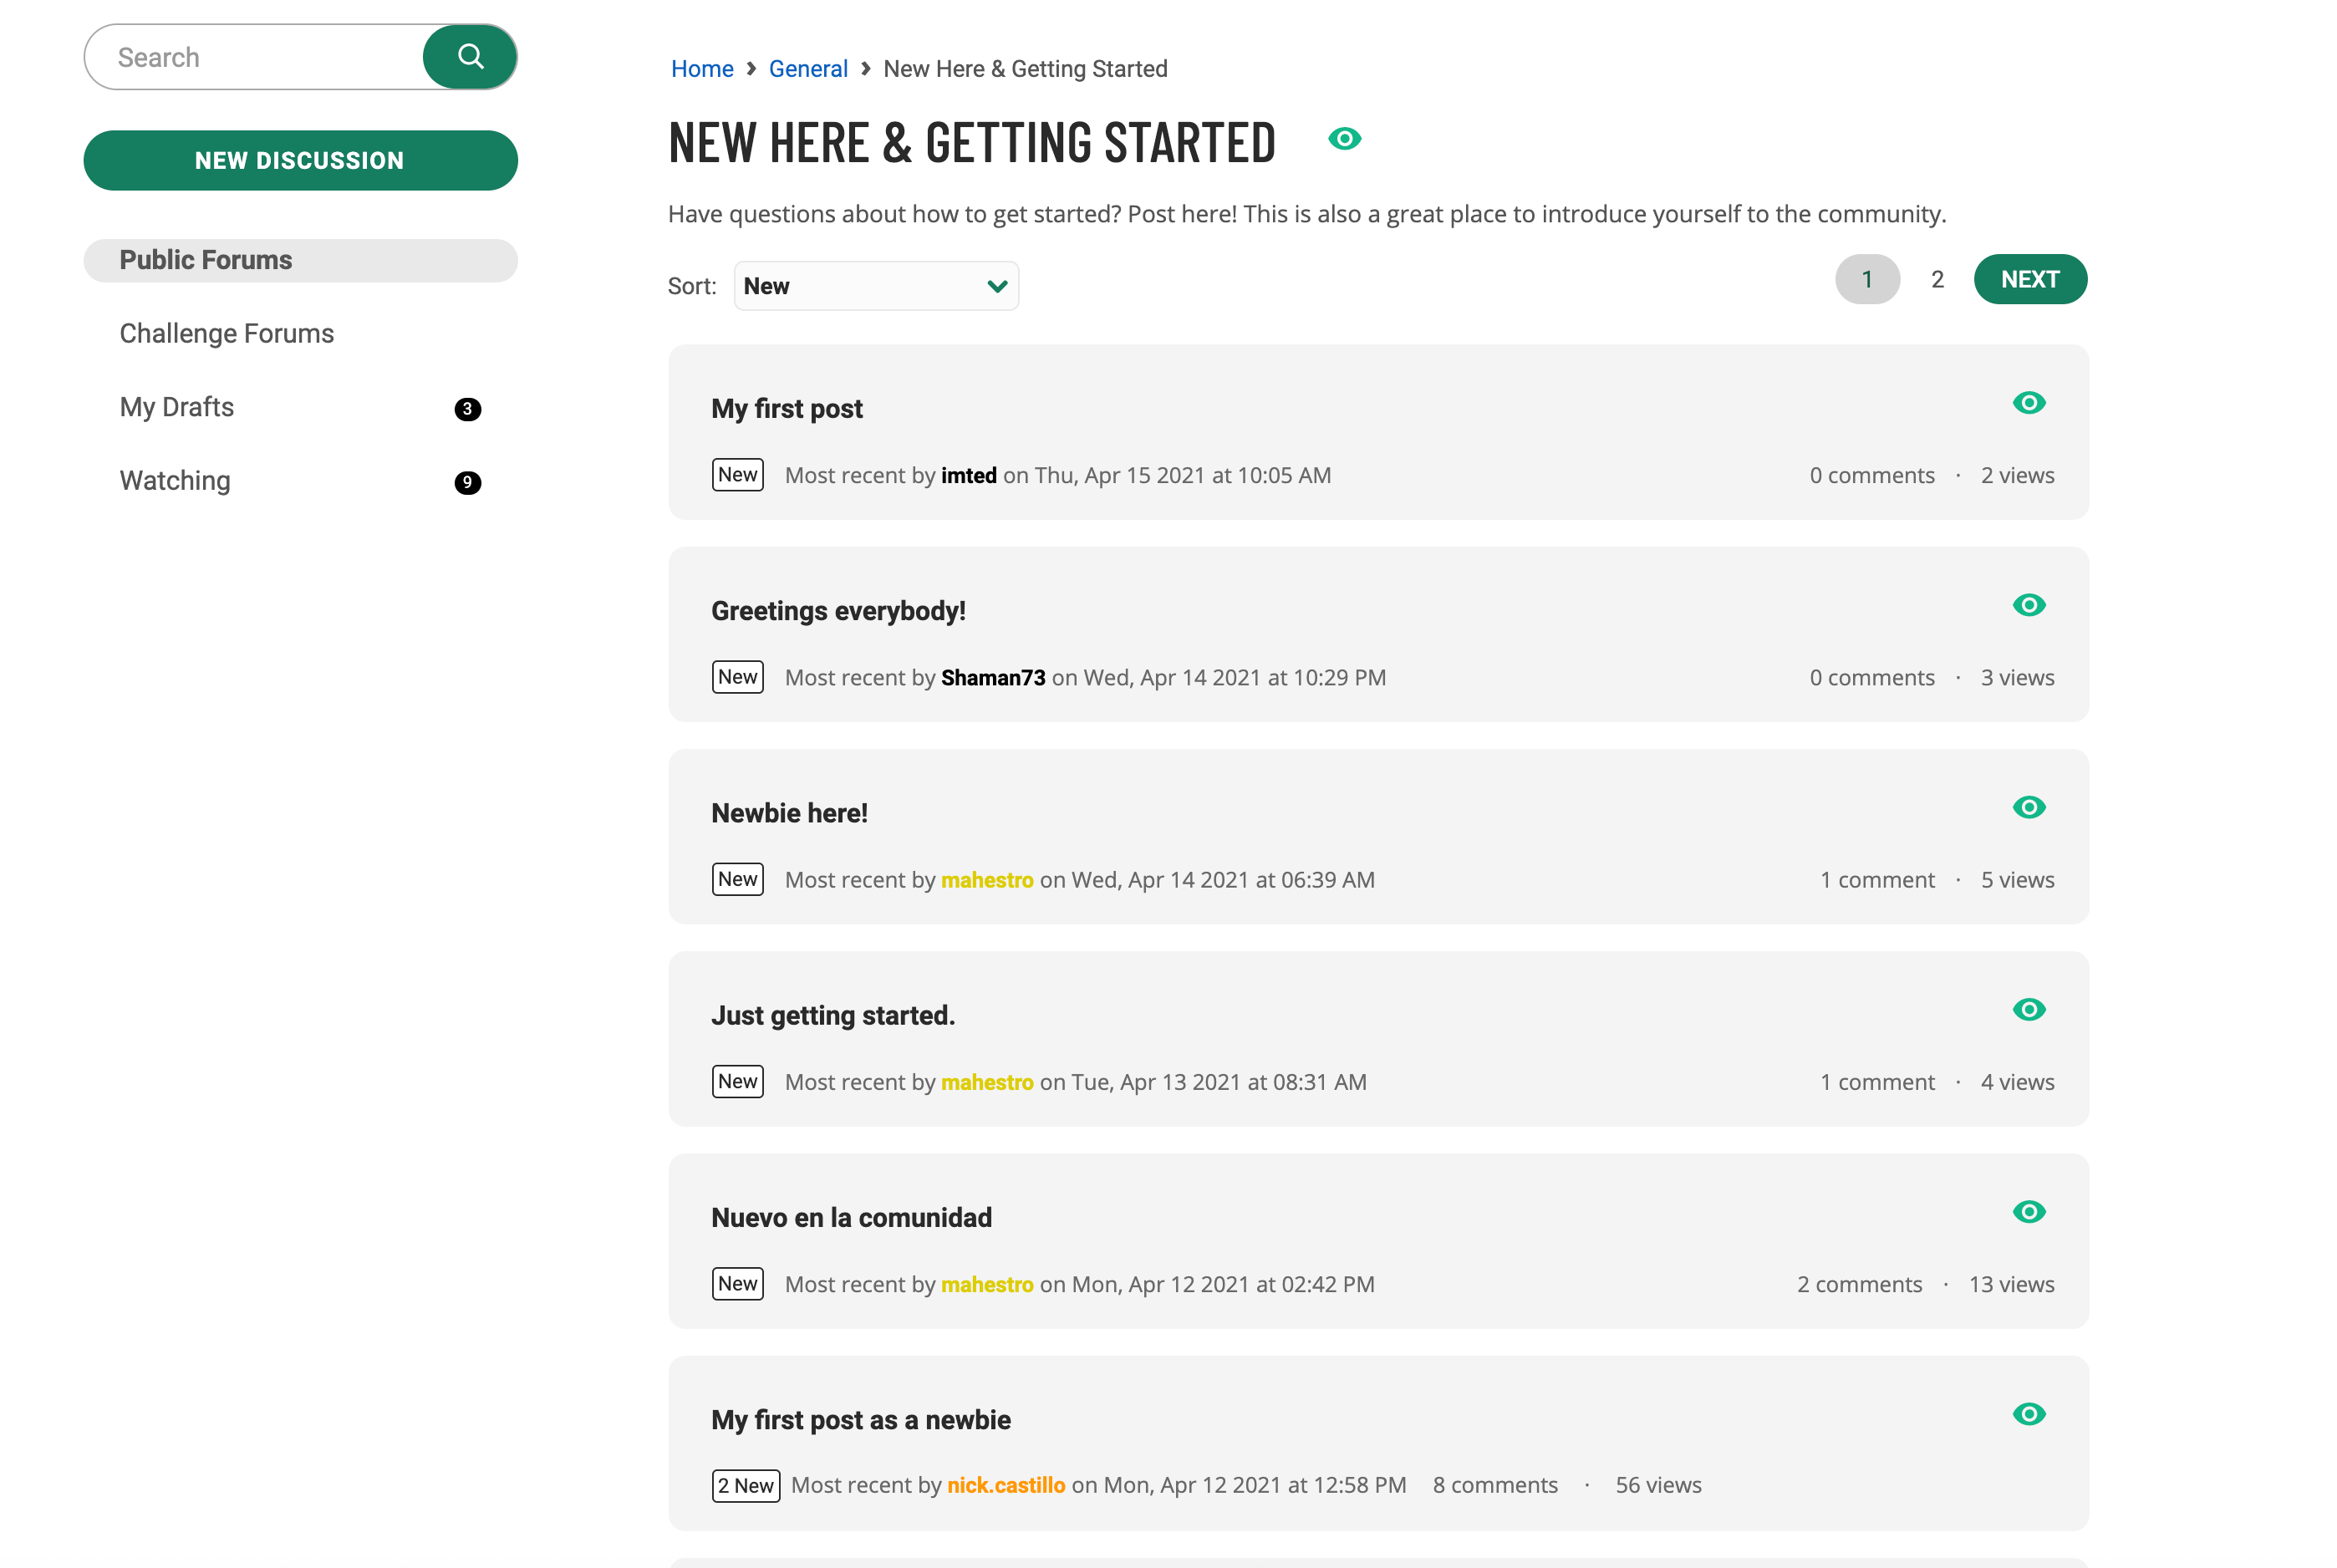
Task: View user nick.castillo's profile
Action: 1006,1485
